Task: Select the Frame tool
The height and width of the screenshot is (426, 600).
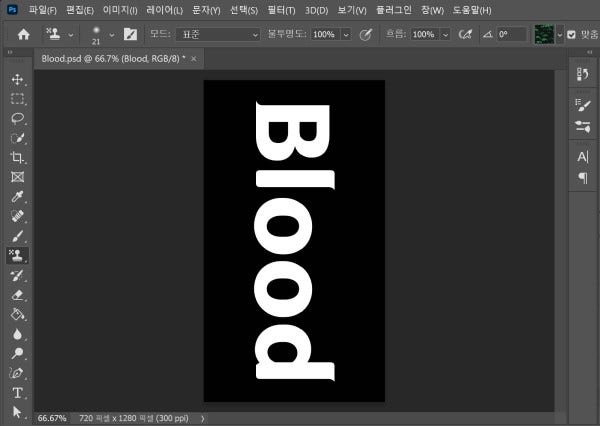Action: pos(17,177)
